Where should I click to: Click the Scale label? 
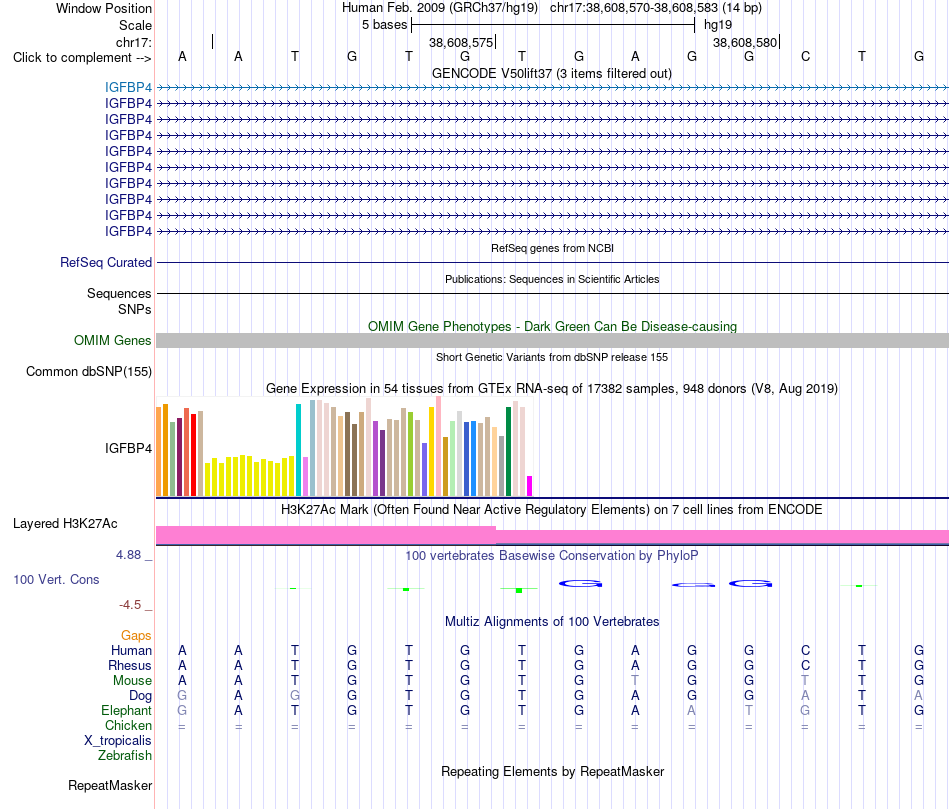click(x=135, y=25)
